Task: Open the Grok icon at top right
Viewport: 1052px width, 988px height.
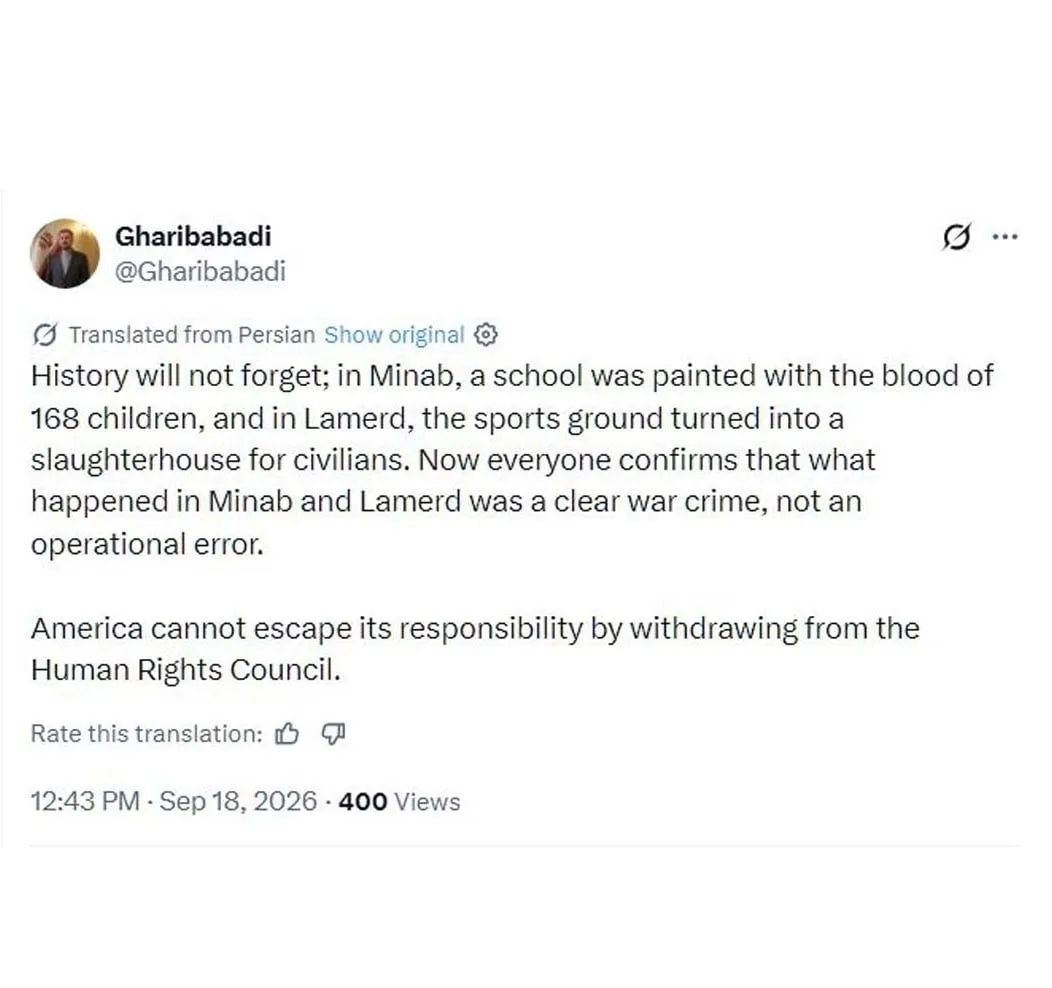Action: coord(956,237)
